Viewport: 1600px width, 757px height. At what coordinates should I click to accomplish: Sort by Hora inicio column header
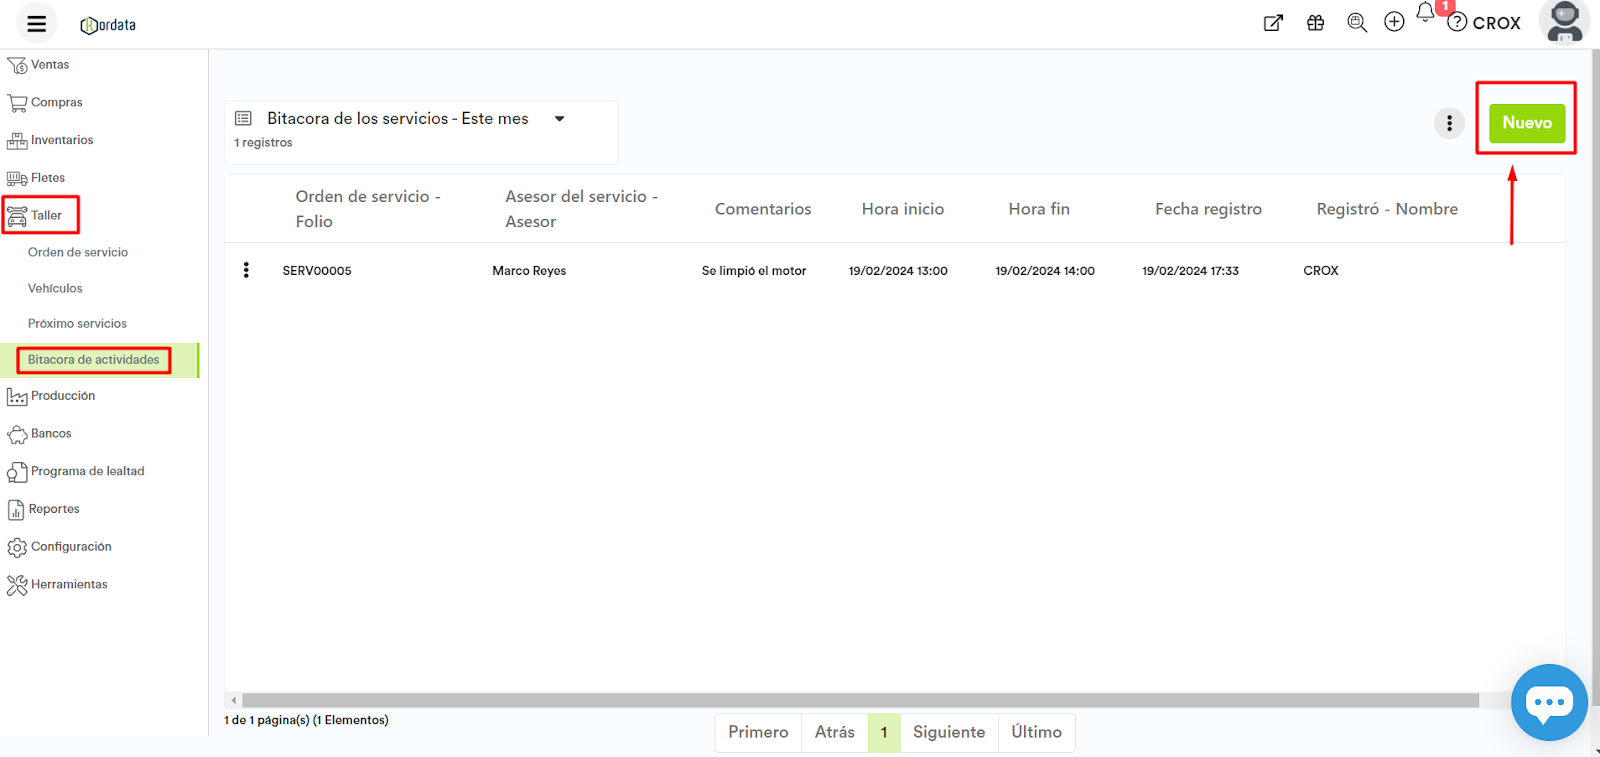point(902,209)
